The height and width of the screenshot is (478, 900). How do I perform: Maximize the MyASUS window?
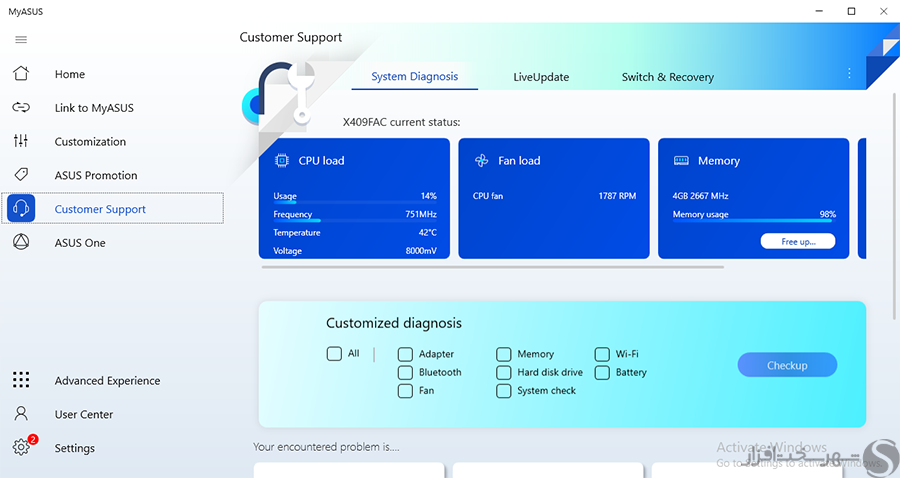852,11
